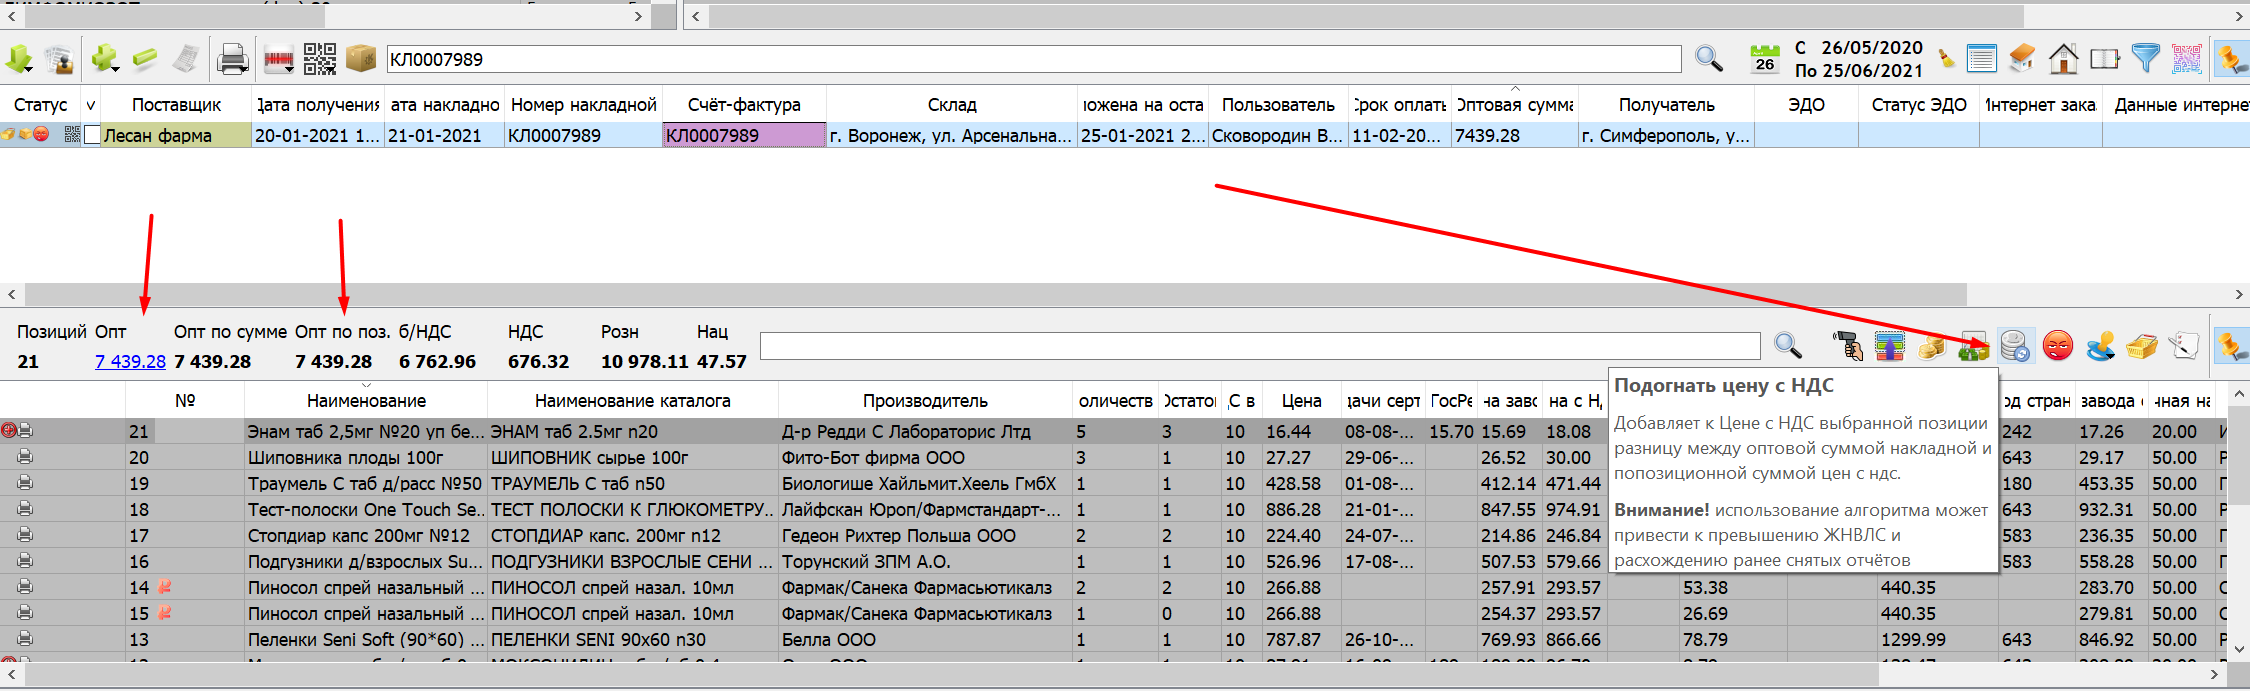Toggle the pin icon in the lower toolbar

pos(2231,347)
